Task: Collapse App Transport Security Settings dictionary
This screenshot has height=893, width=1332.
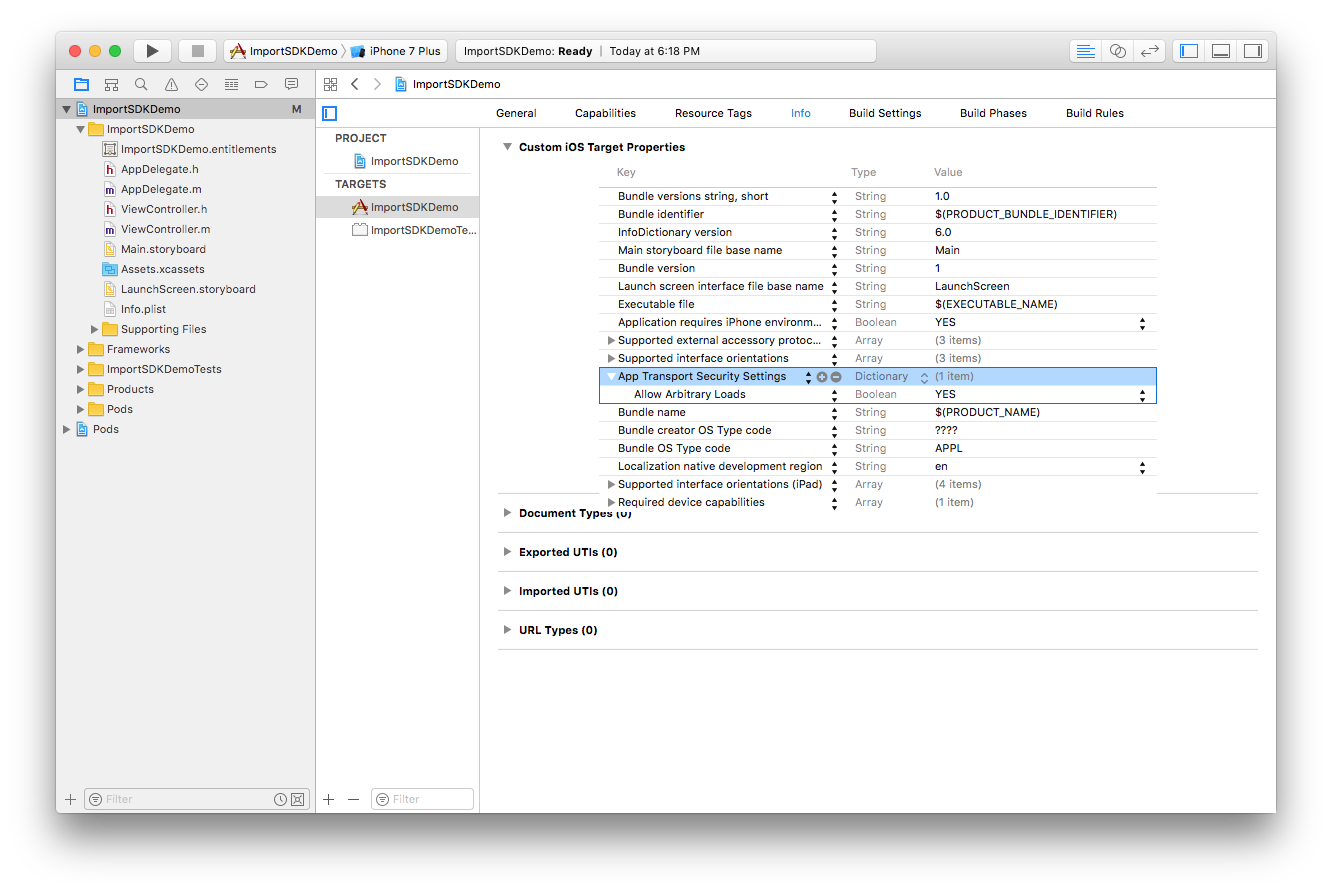Action: [x=611, y=377]
